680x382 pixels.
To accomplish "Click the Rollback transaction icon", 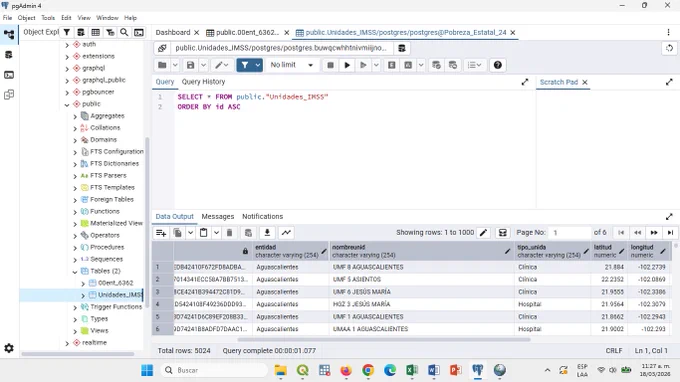I will (453, 65).
